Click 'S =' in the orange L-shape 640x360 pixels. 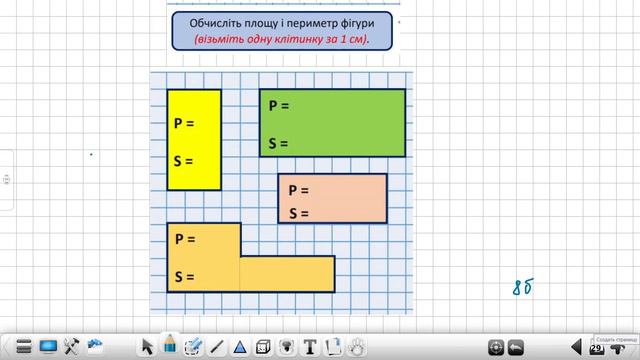[x=184, y=277]
